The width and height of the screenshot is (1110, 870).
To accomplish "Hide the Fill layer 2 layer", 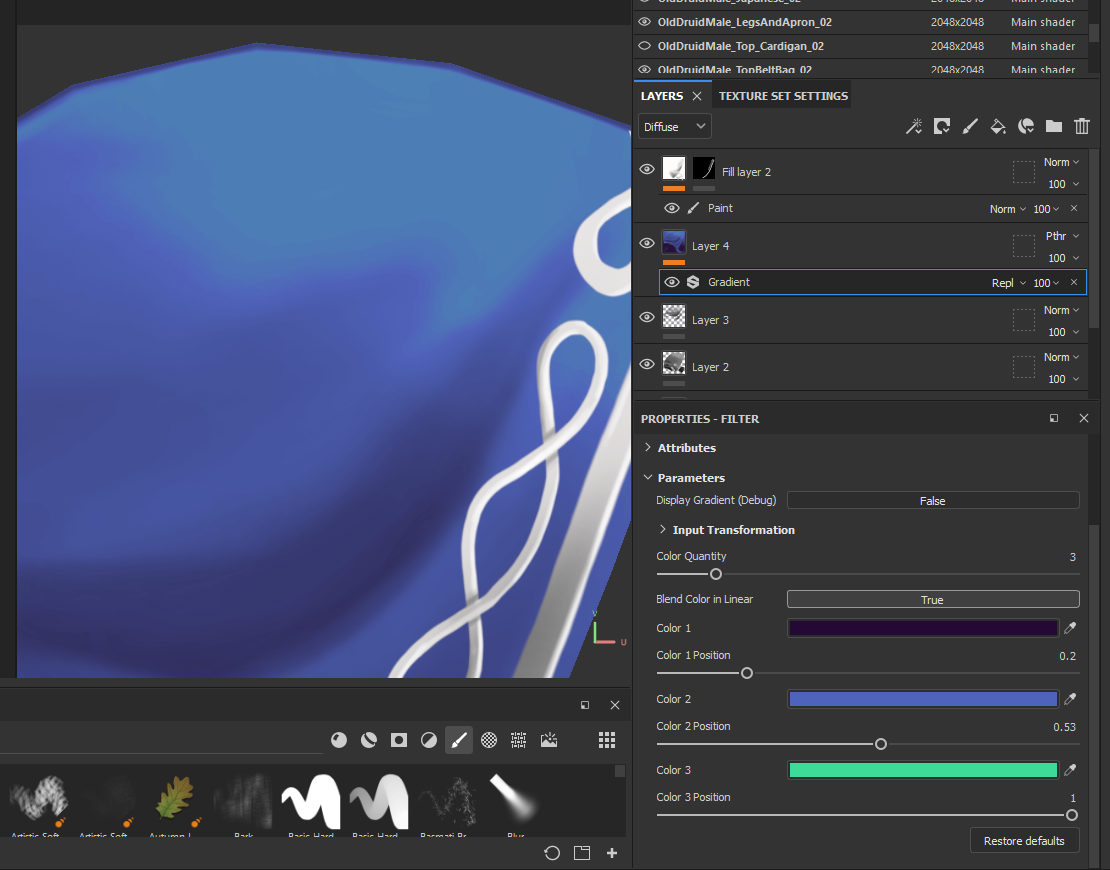I will (647, 170).
